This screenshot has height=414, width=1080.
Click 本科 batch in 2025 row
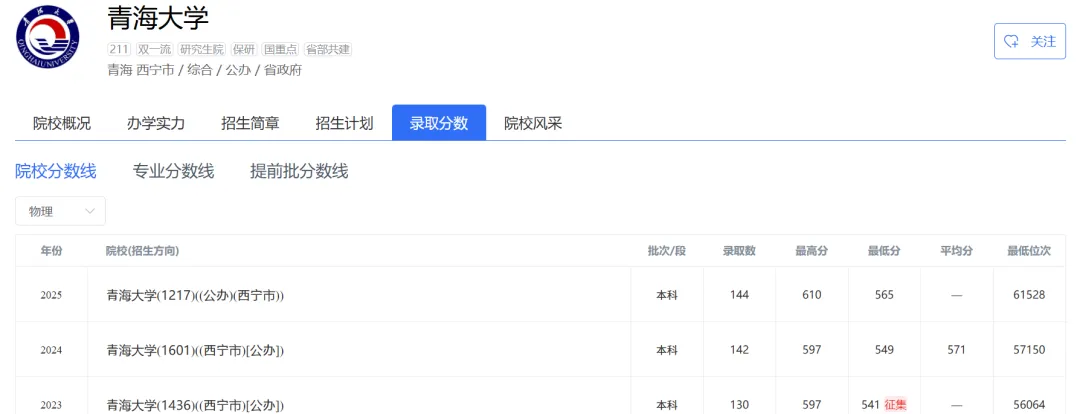[x=667, y=295]
